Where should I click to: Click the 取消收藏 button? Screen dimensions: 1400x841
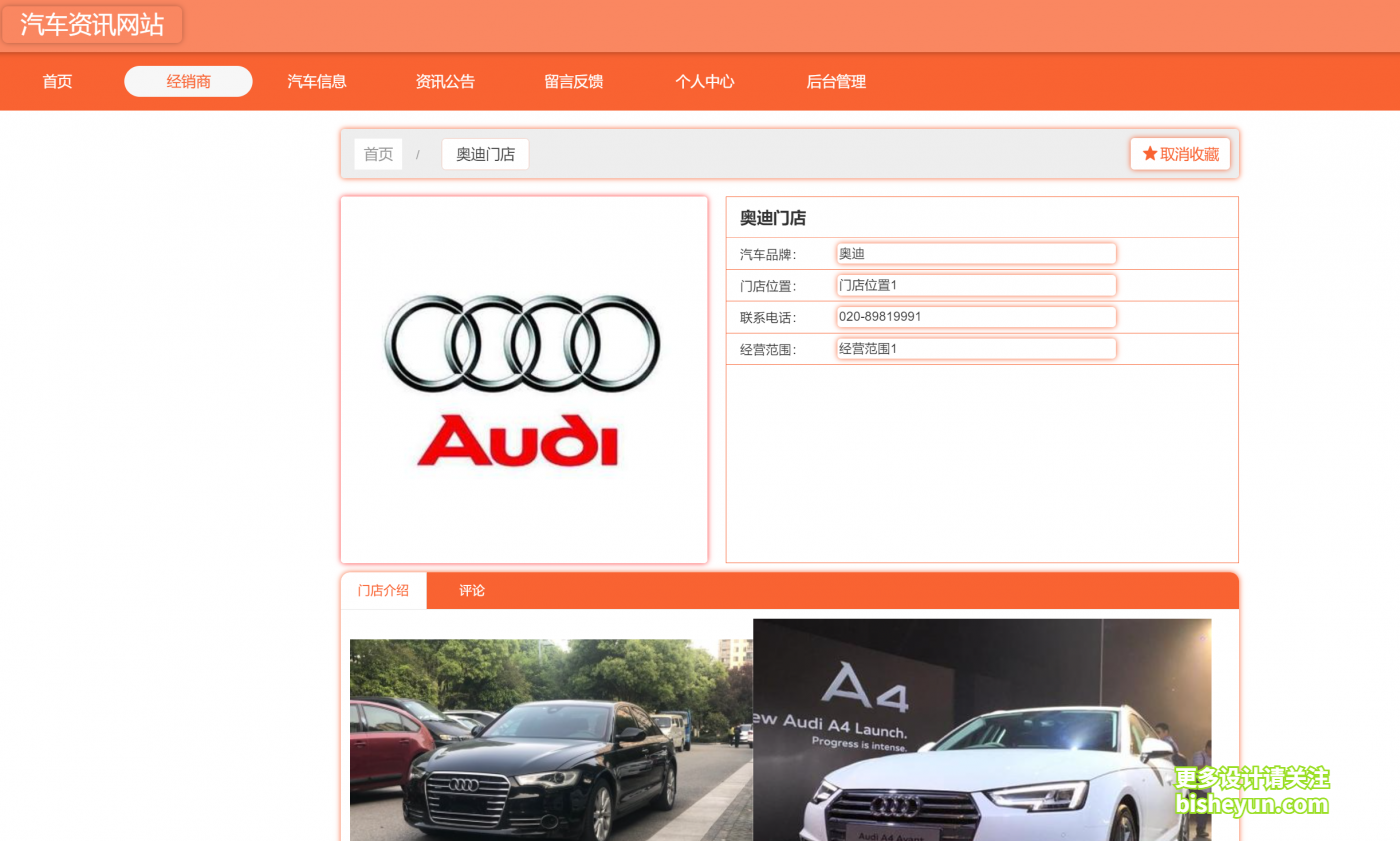pos(1180,154)
